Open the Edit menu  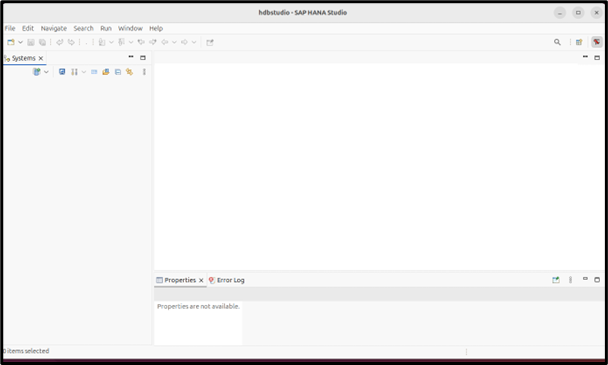click(28, 28)
